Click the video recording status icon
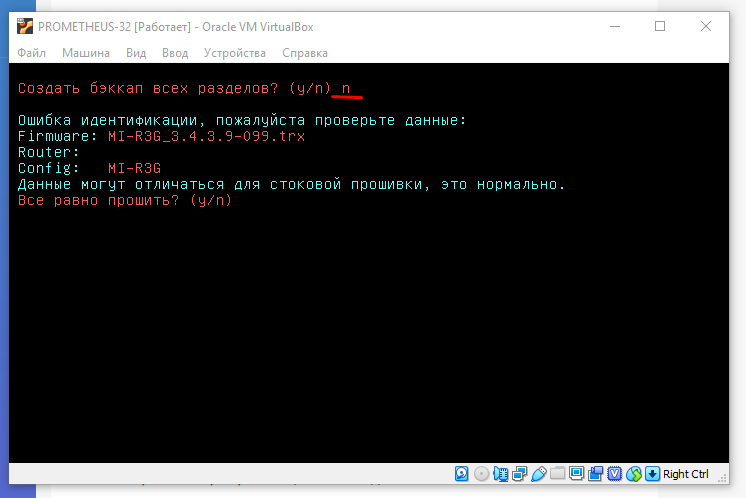This screenshot has width=746, height=498. 595,473
